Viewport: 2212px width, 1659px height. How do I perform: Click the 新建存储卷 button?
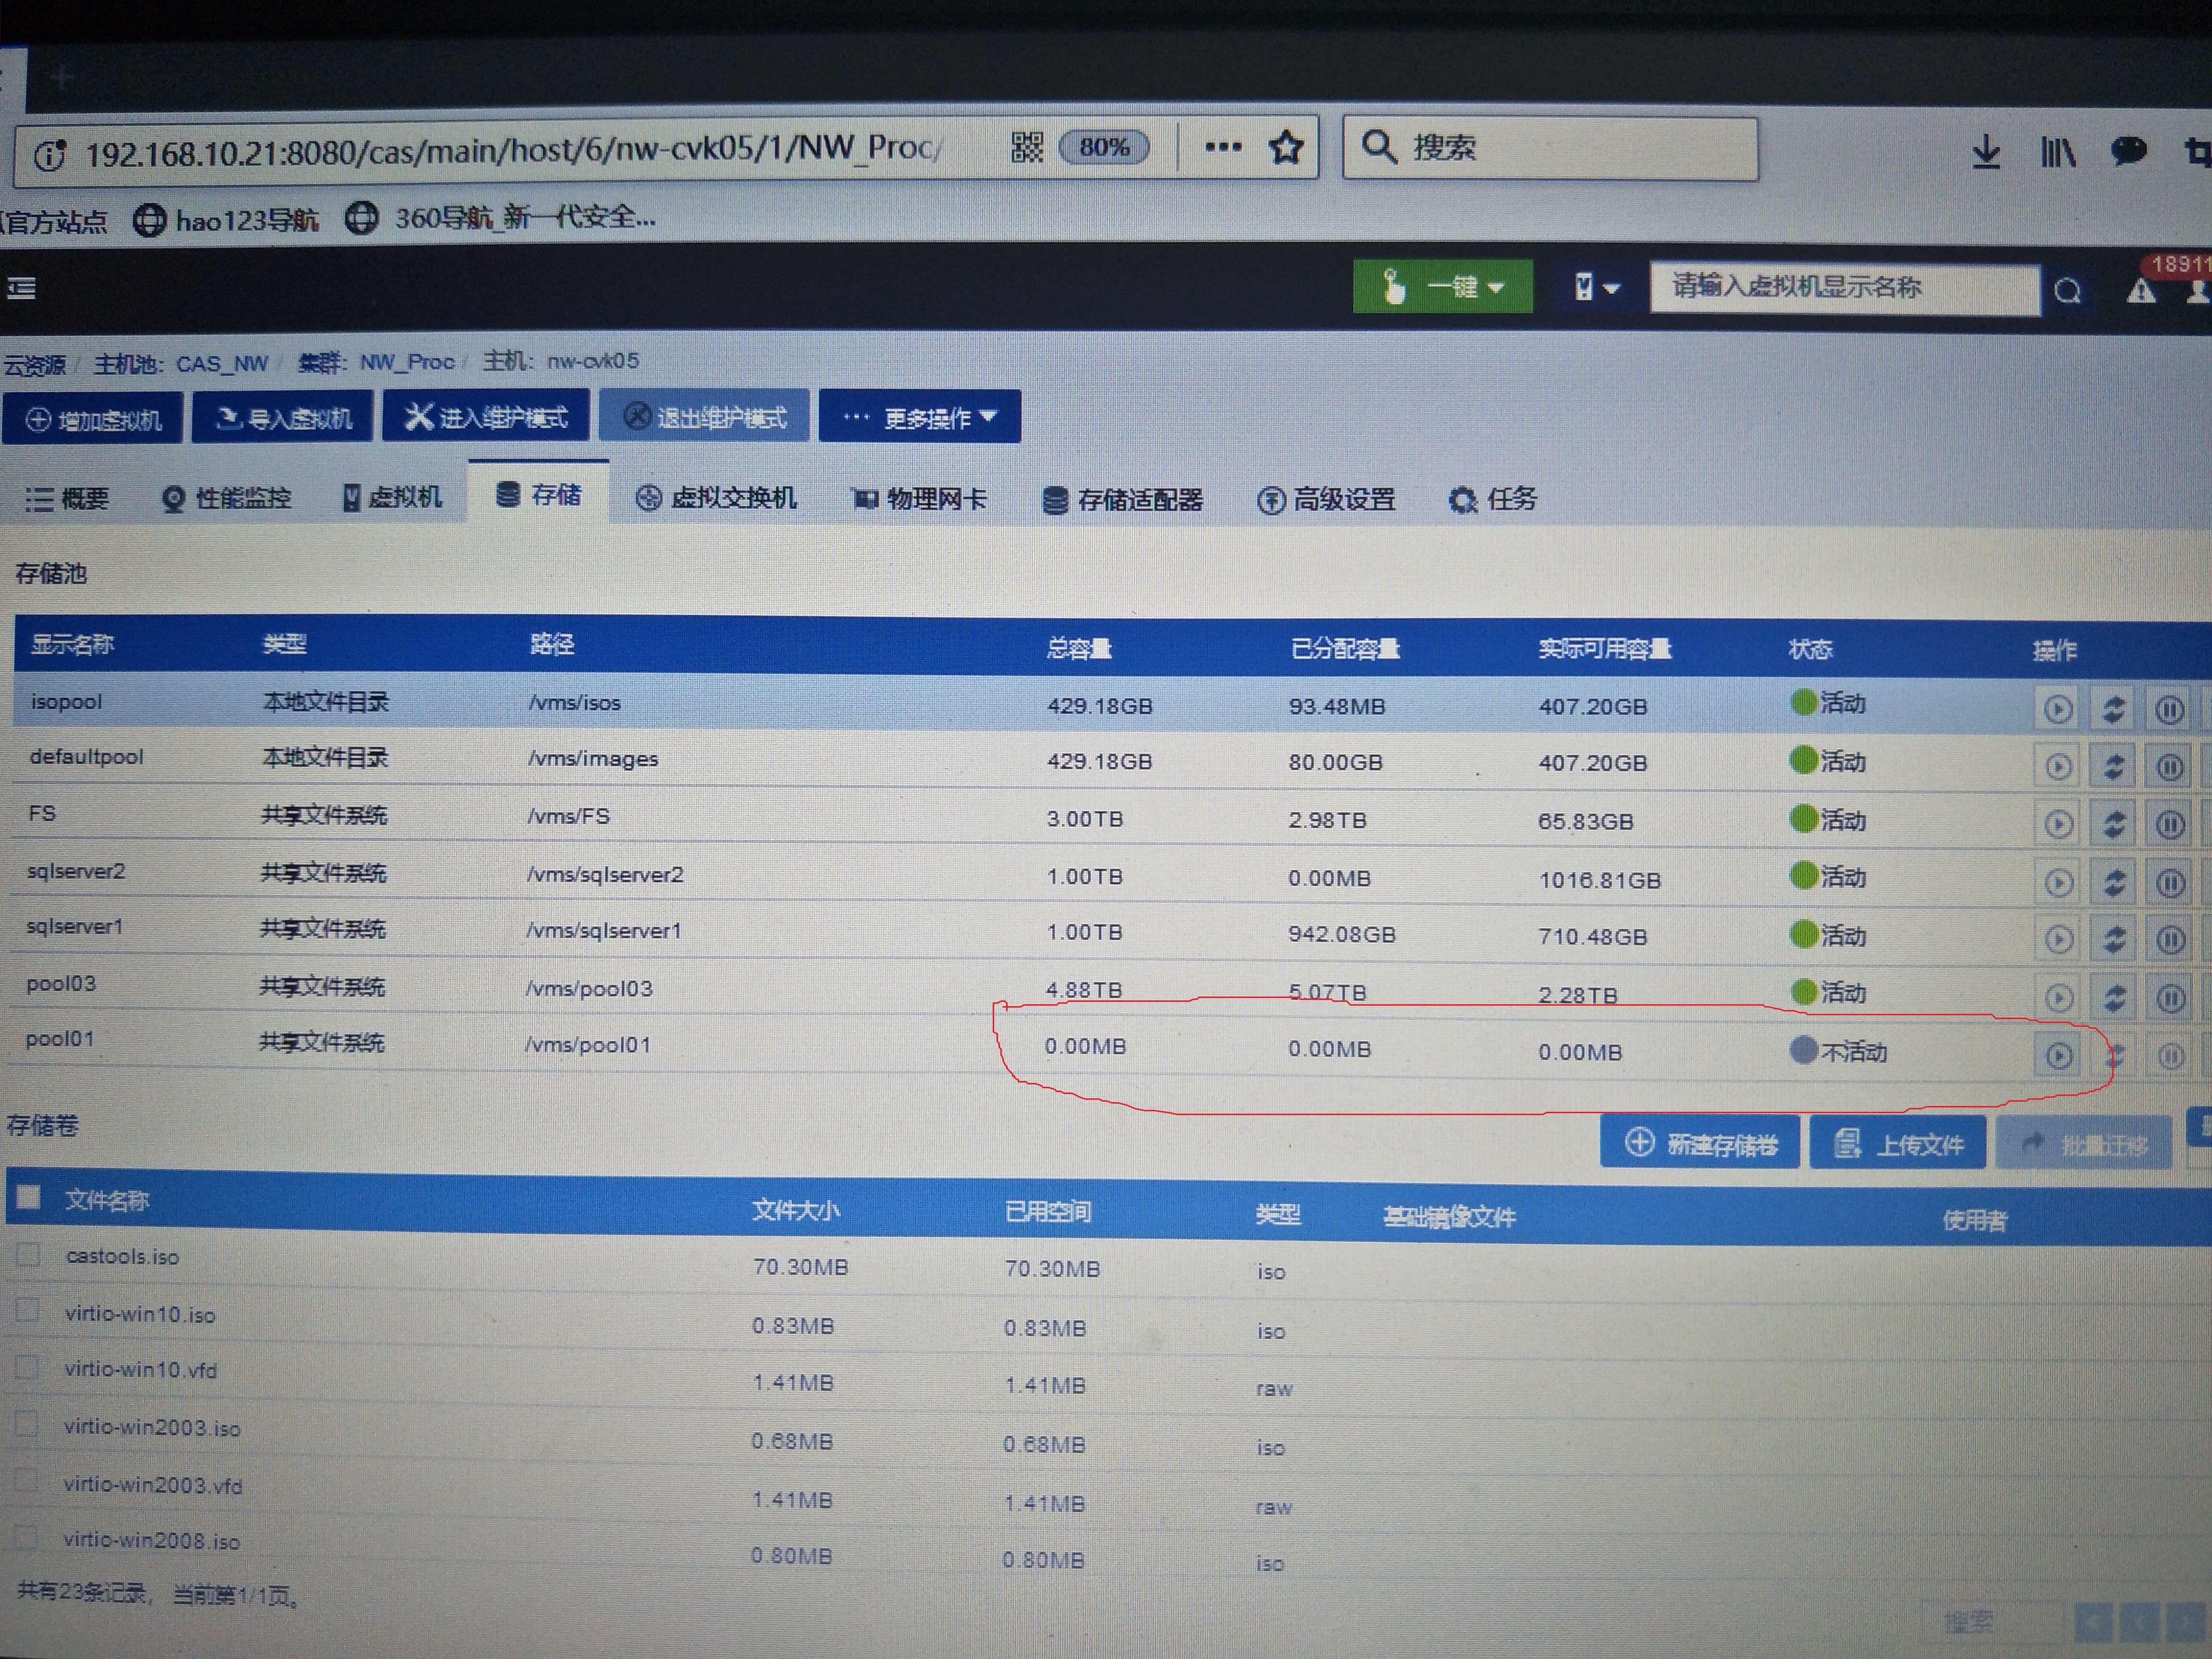(x=1700, y=1142)
